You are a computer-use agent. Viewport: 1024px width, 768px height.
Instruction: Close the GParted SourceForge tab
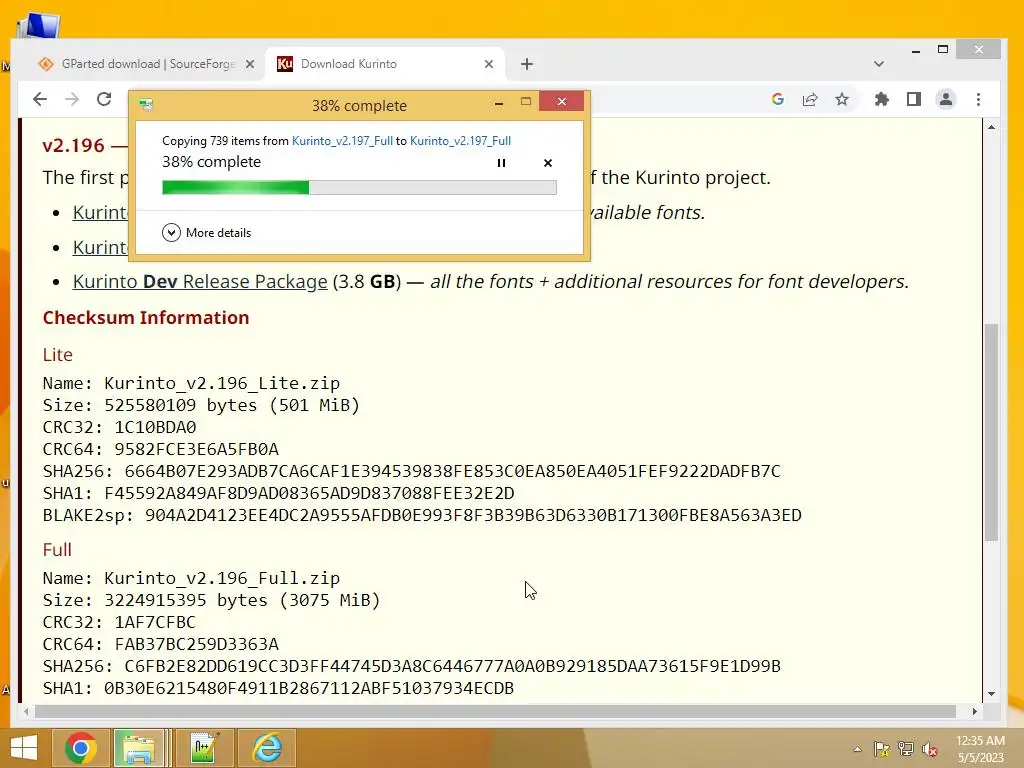[x=250, y=64]
